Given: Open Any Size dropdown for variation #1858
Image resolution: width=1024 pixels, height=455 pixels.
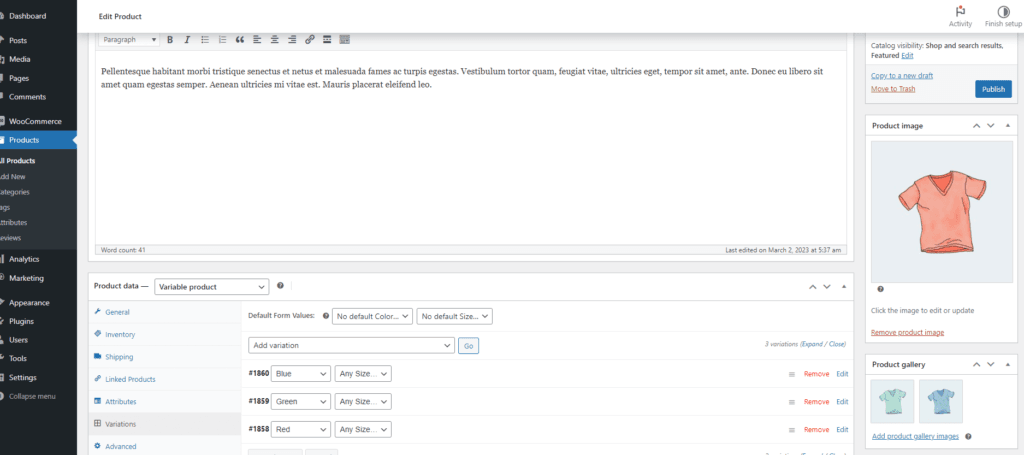Looking at the screenshot, I should tap(363, 430).
